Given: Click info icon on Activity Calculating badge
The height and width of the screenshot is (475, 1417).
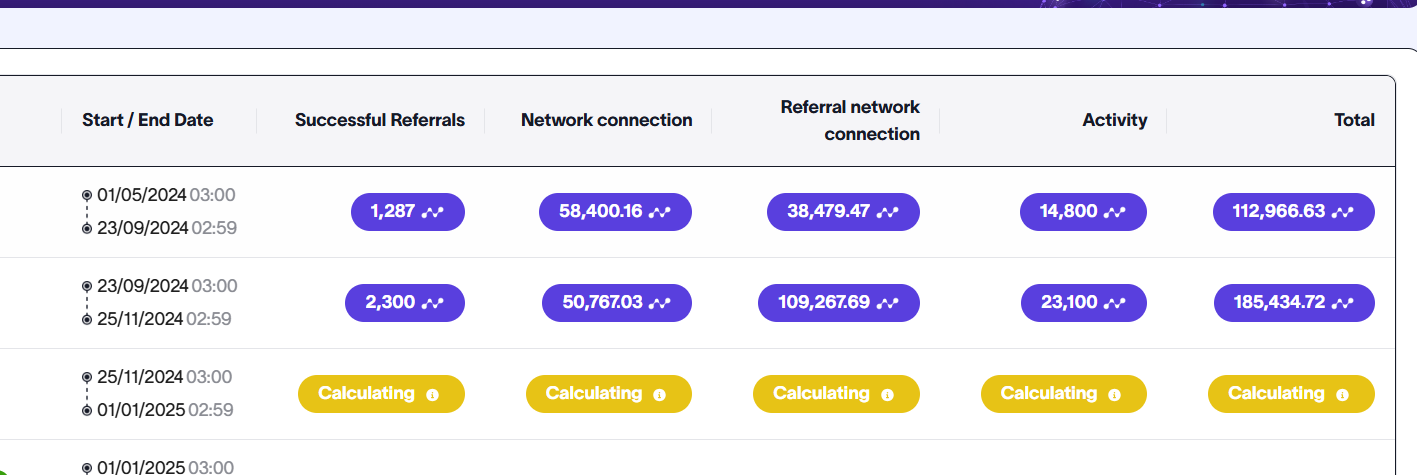Looking at the screenshot, I should (1114, 395).
